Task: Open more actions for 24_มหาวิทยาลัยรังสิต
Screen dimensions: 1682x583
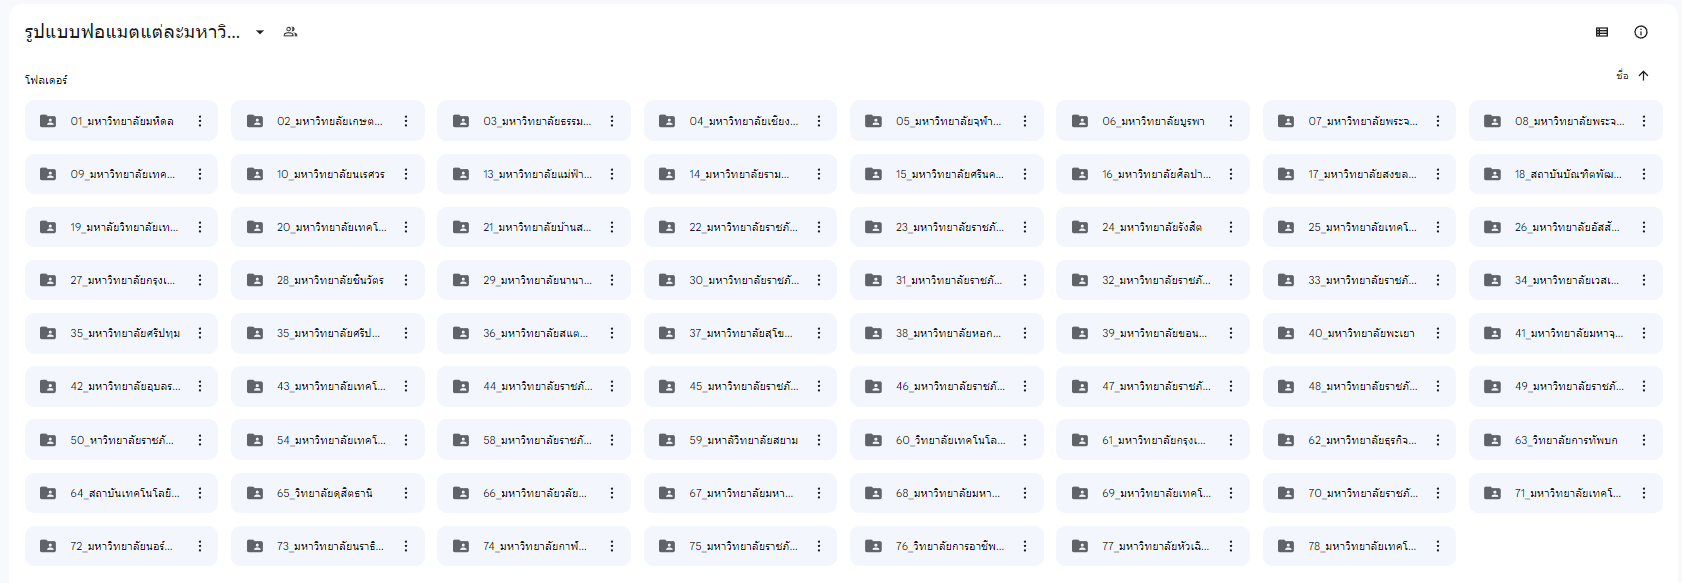Action: (x=1231, y=227)
